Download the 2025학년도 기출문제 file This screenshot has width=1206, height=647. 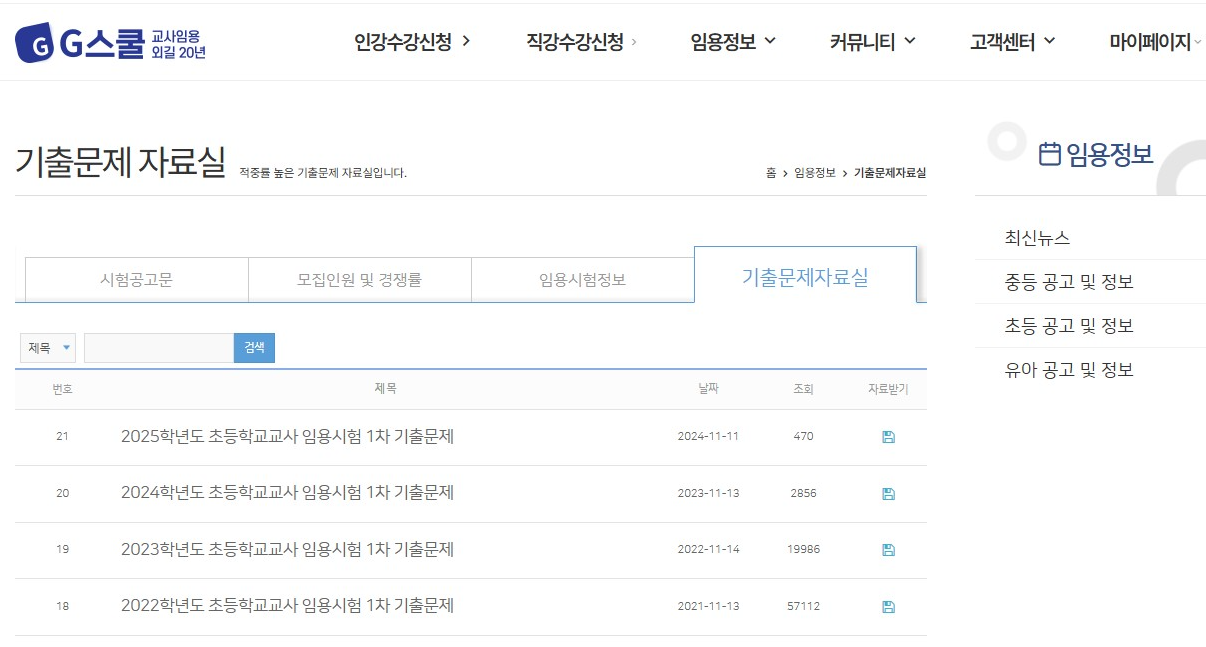[x=887, y=437]
